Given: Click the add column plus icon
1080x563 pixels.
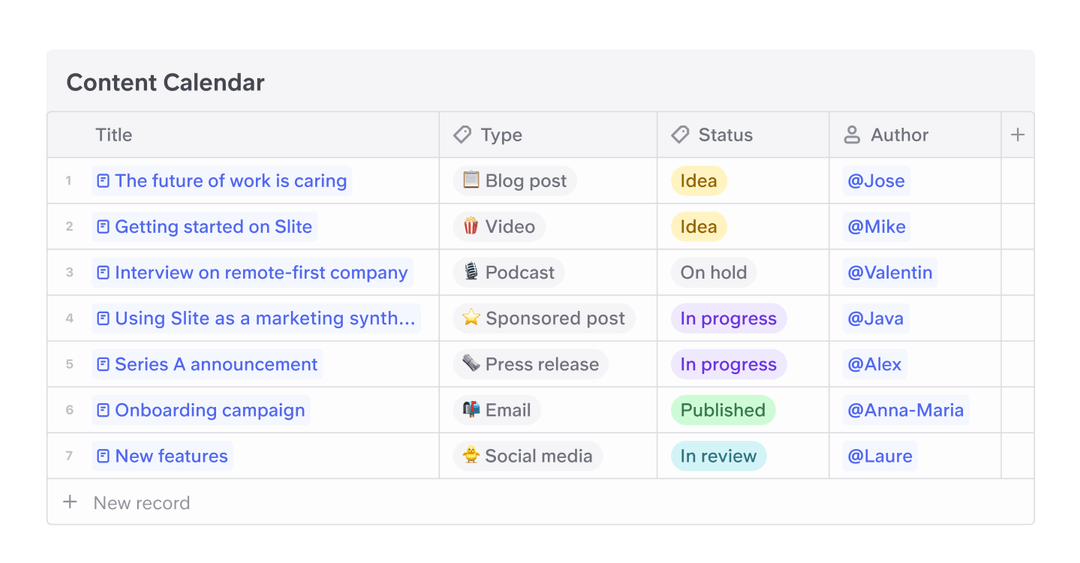Looking at the screenshot, I should coord(1017,135).
